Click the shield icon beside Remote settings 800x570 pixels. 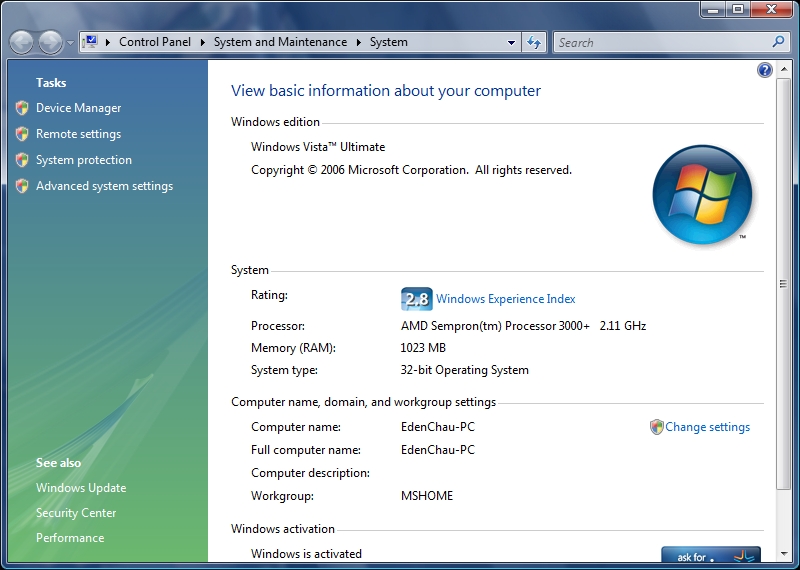pos(22,134)
